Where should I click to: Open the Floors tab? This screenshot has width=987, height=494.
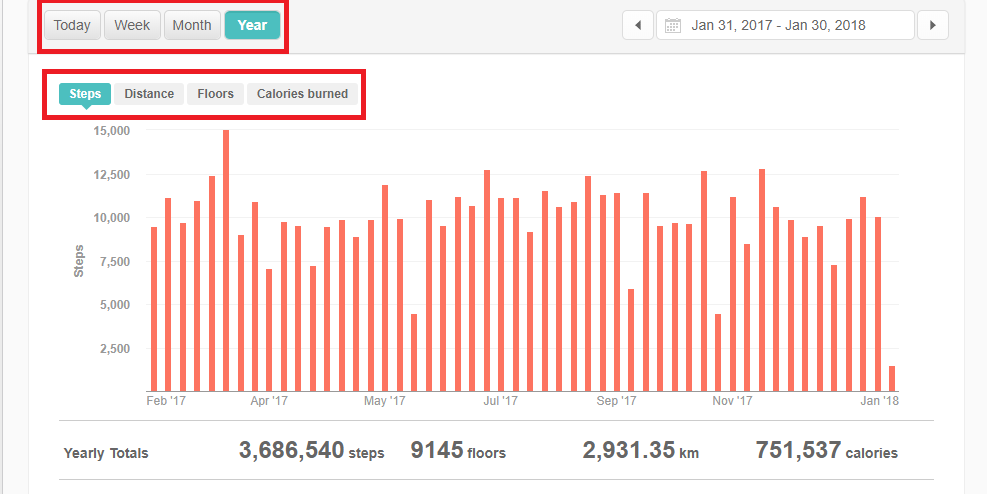pyautogui.click(x=215, y=94)
